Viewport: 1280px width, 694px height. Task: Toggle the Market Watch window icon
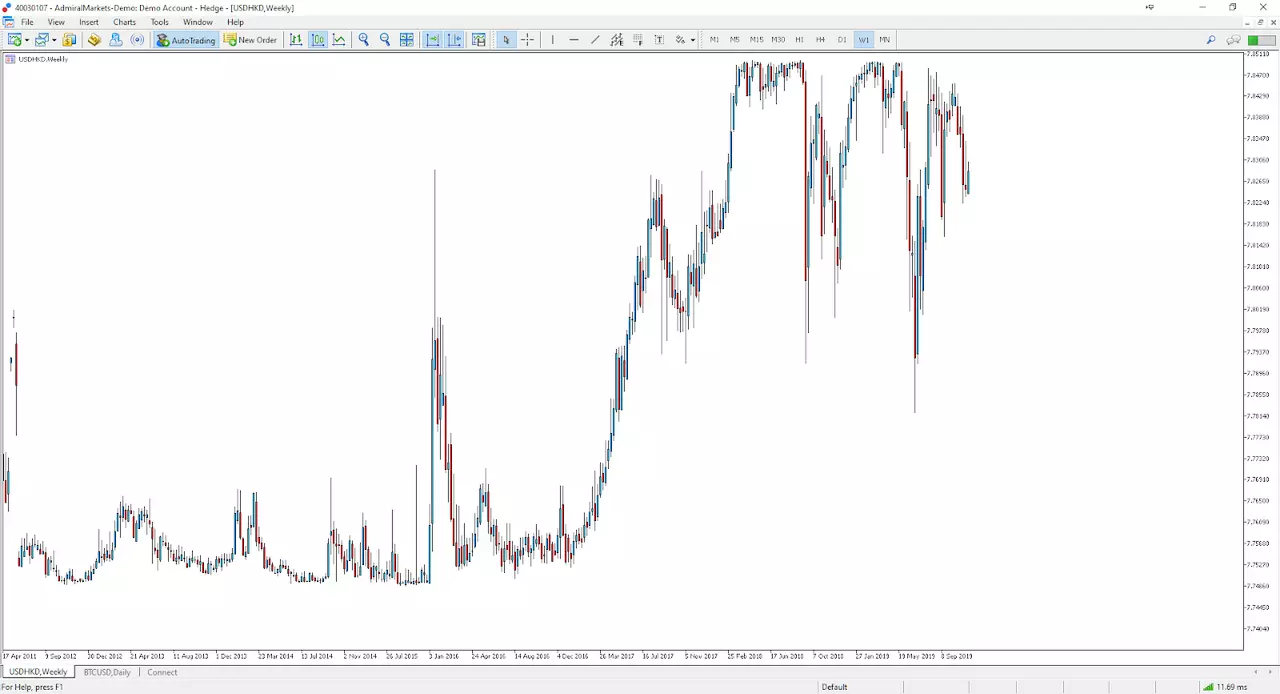click(x=69, y=40)
